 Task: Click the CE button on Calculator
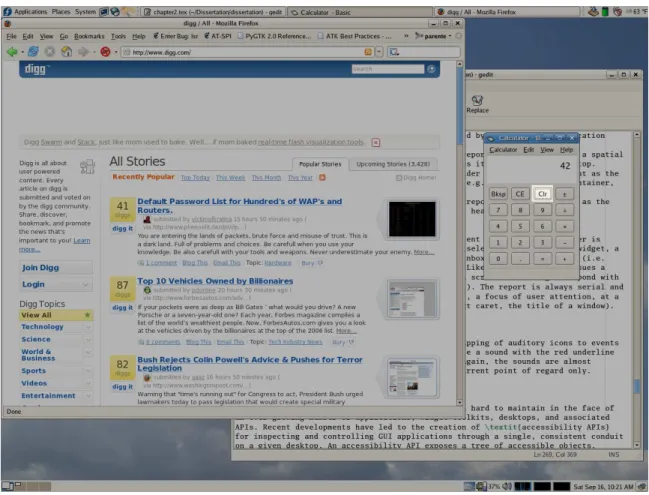pos(520,194)
